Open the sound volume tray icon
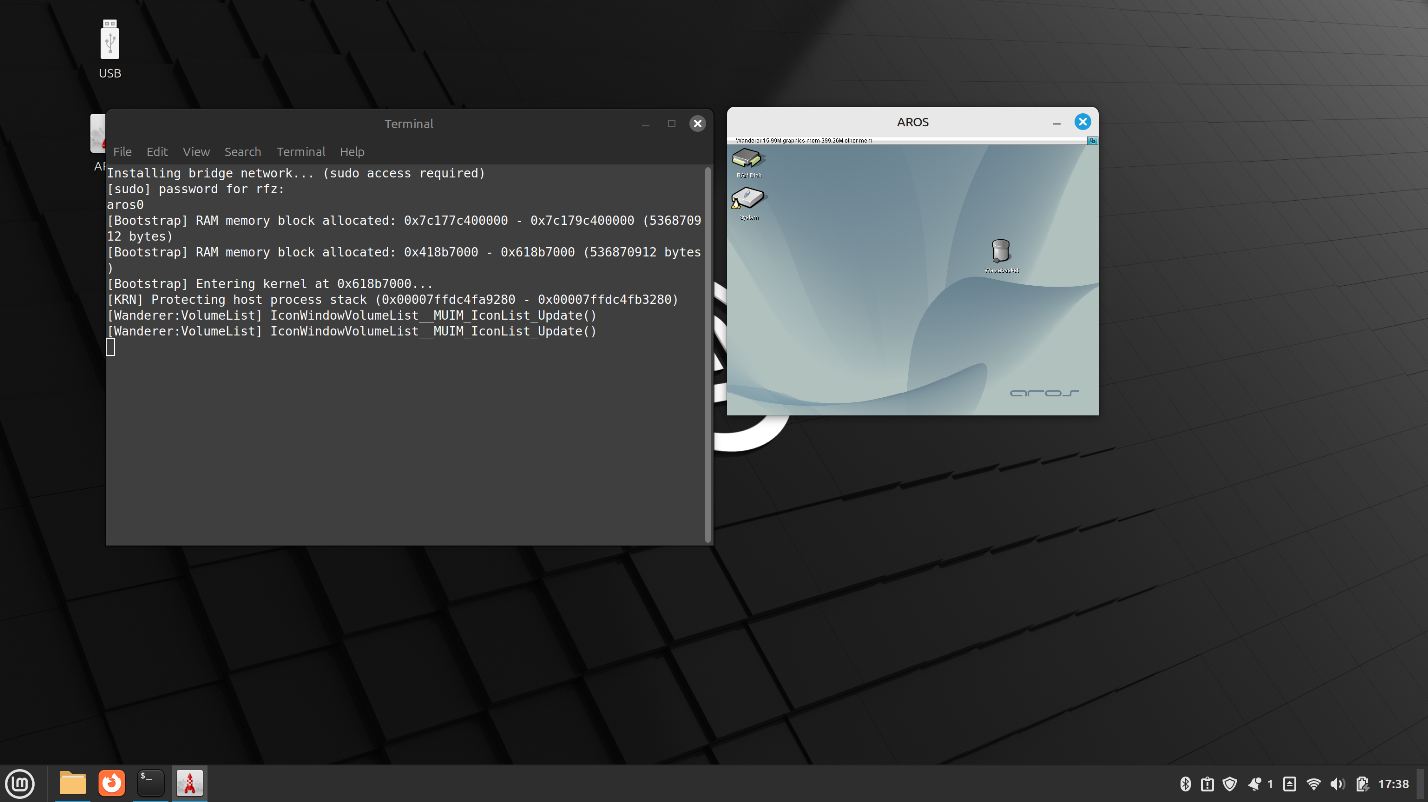Screen dimensions: 1428x802 (1338, 784)
